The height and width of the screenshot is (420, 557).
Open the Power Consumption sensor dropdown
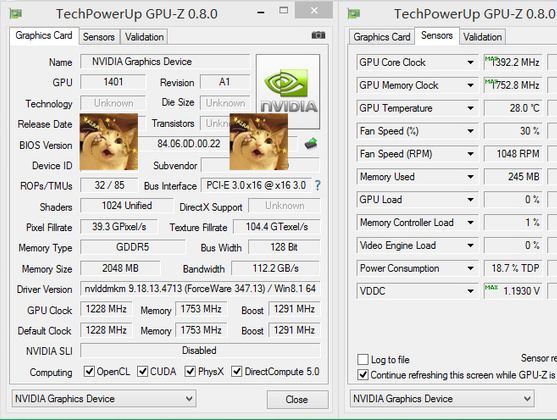click(470, 268)
